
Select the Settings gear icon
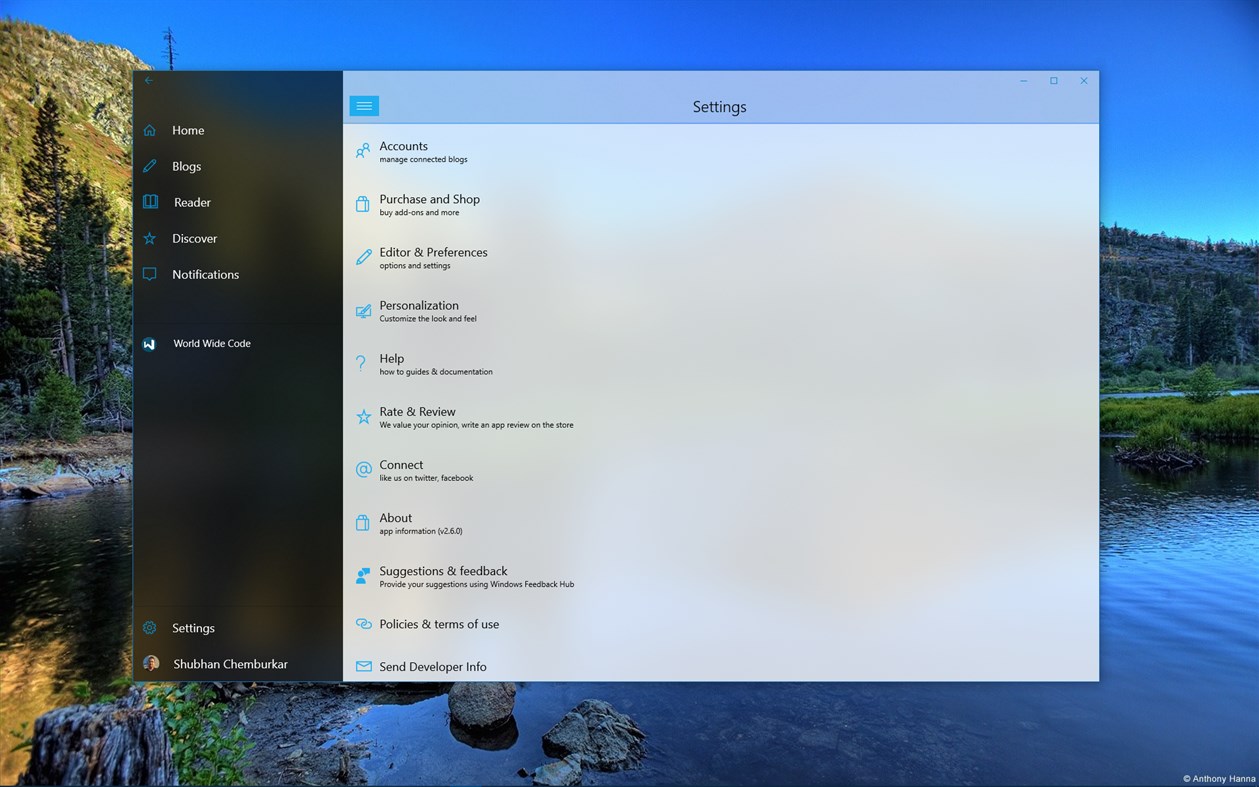149,627
